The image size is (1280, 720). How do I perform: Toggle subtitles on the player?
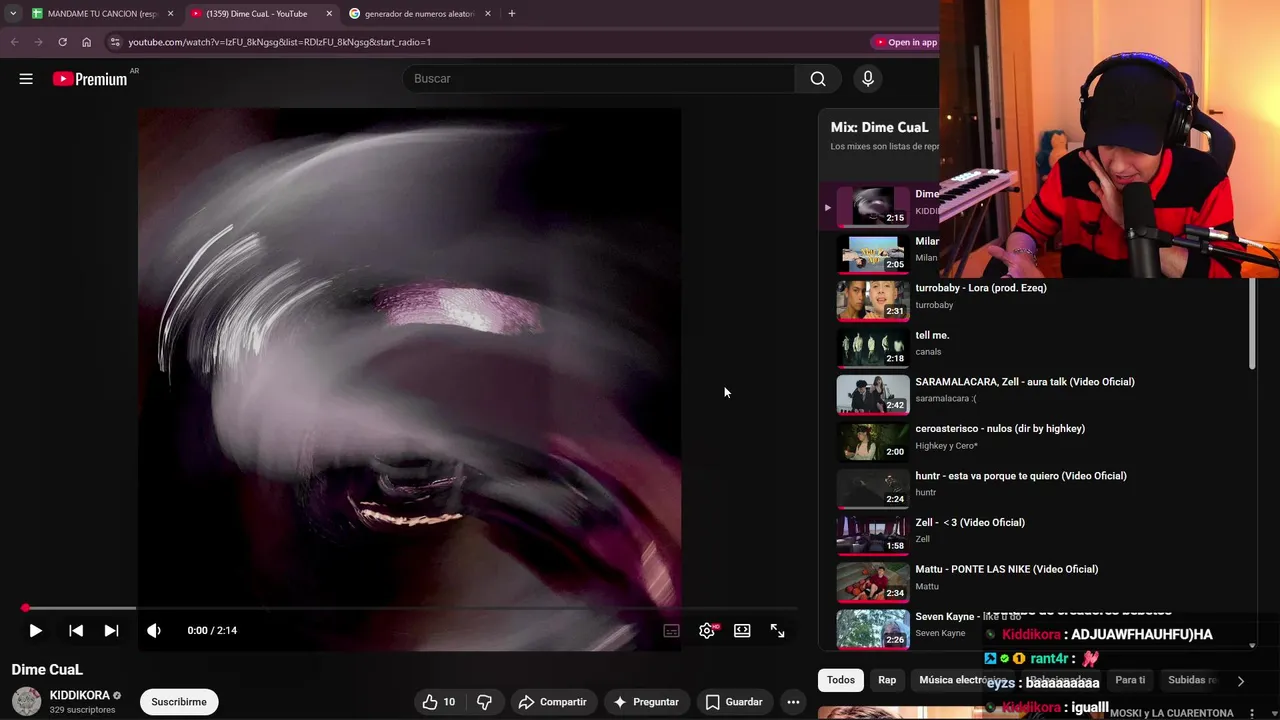(672, 631)
